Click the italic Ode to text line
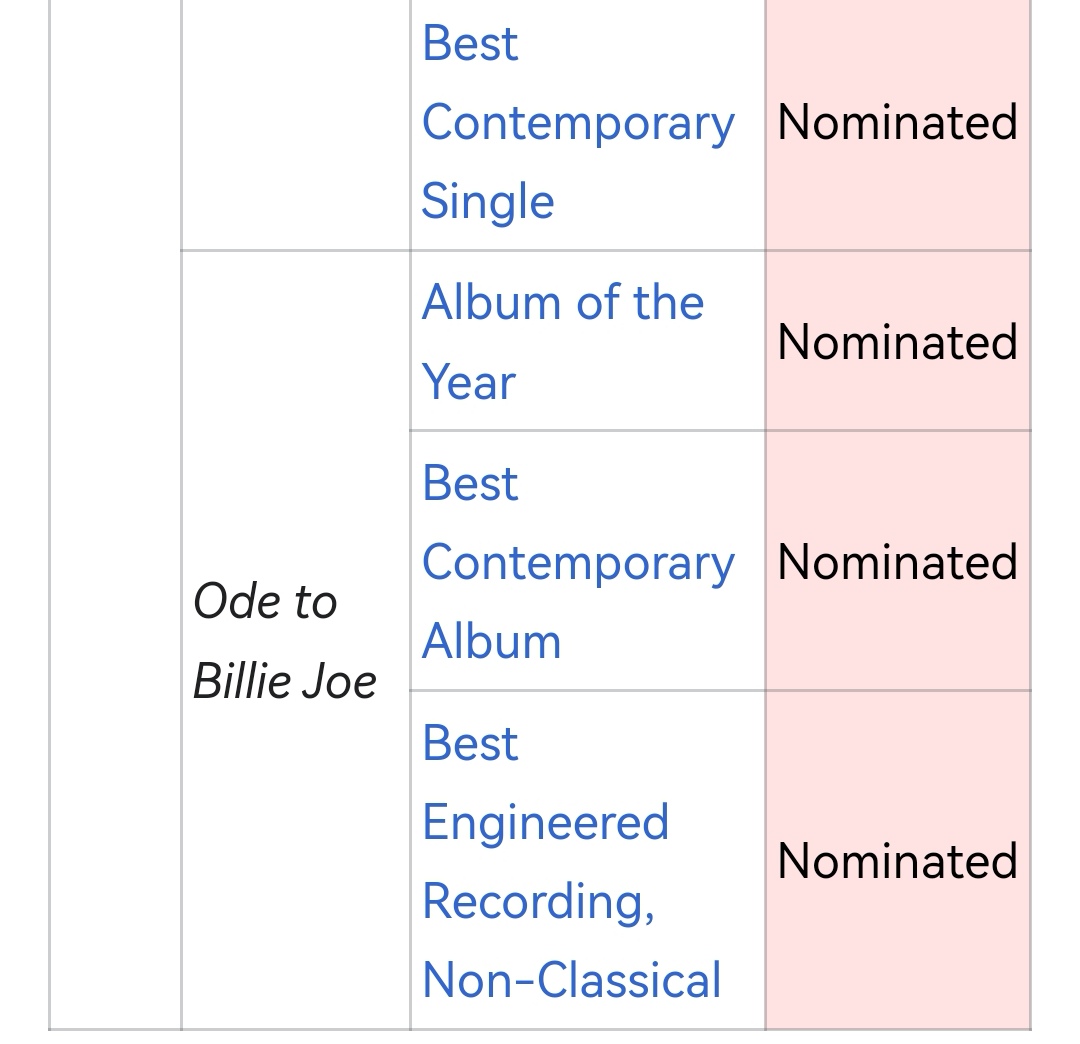 (x=265, y=601)
